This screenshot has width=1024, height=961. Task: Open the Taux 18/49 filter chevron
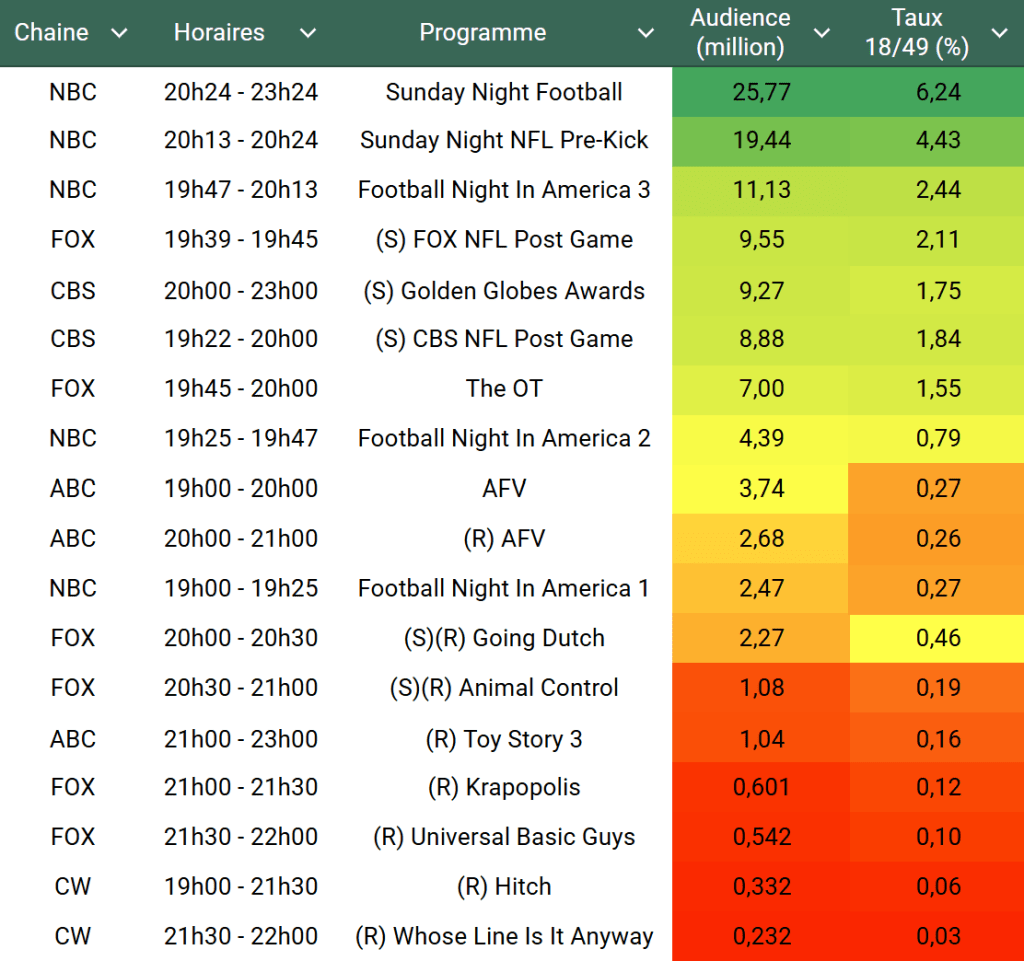(999, 33)
